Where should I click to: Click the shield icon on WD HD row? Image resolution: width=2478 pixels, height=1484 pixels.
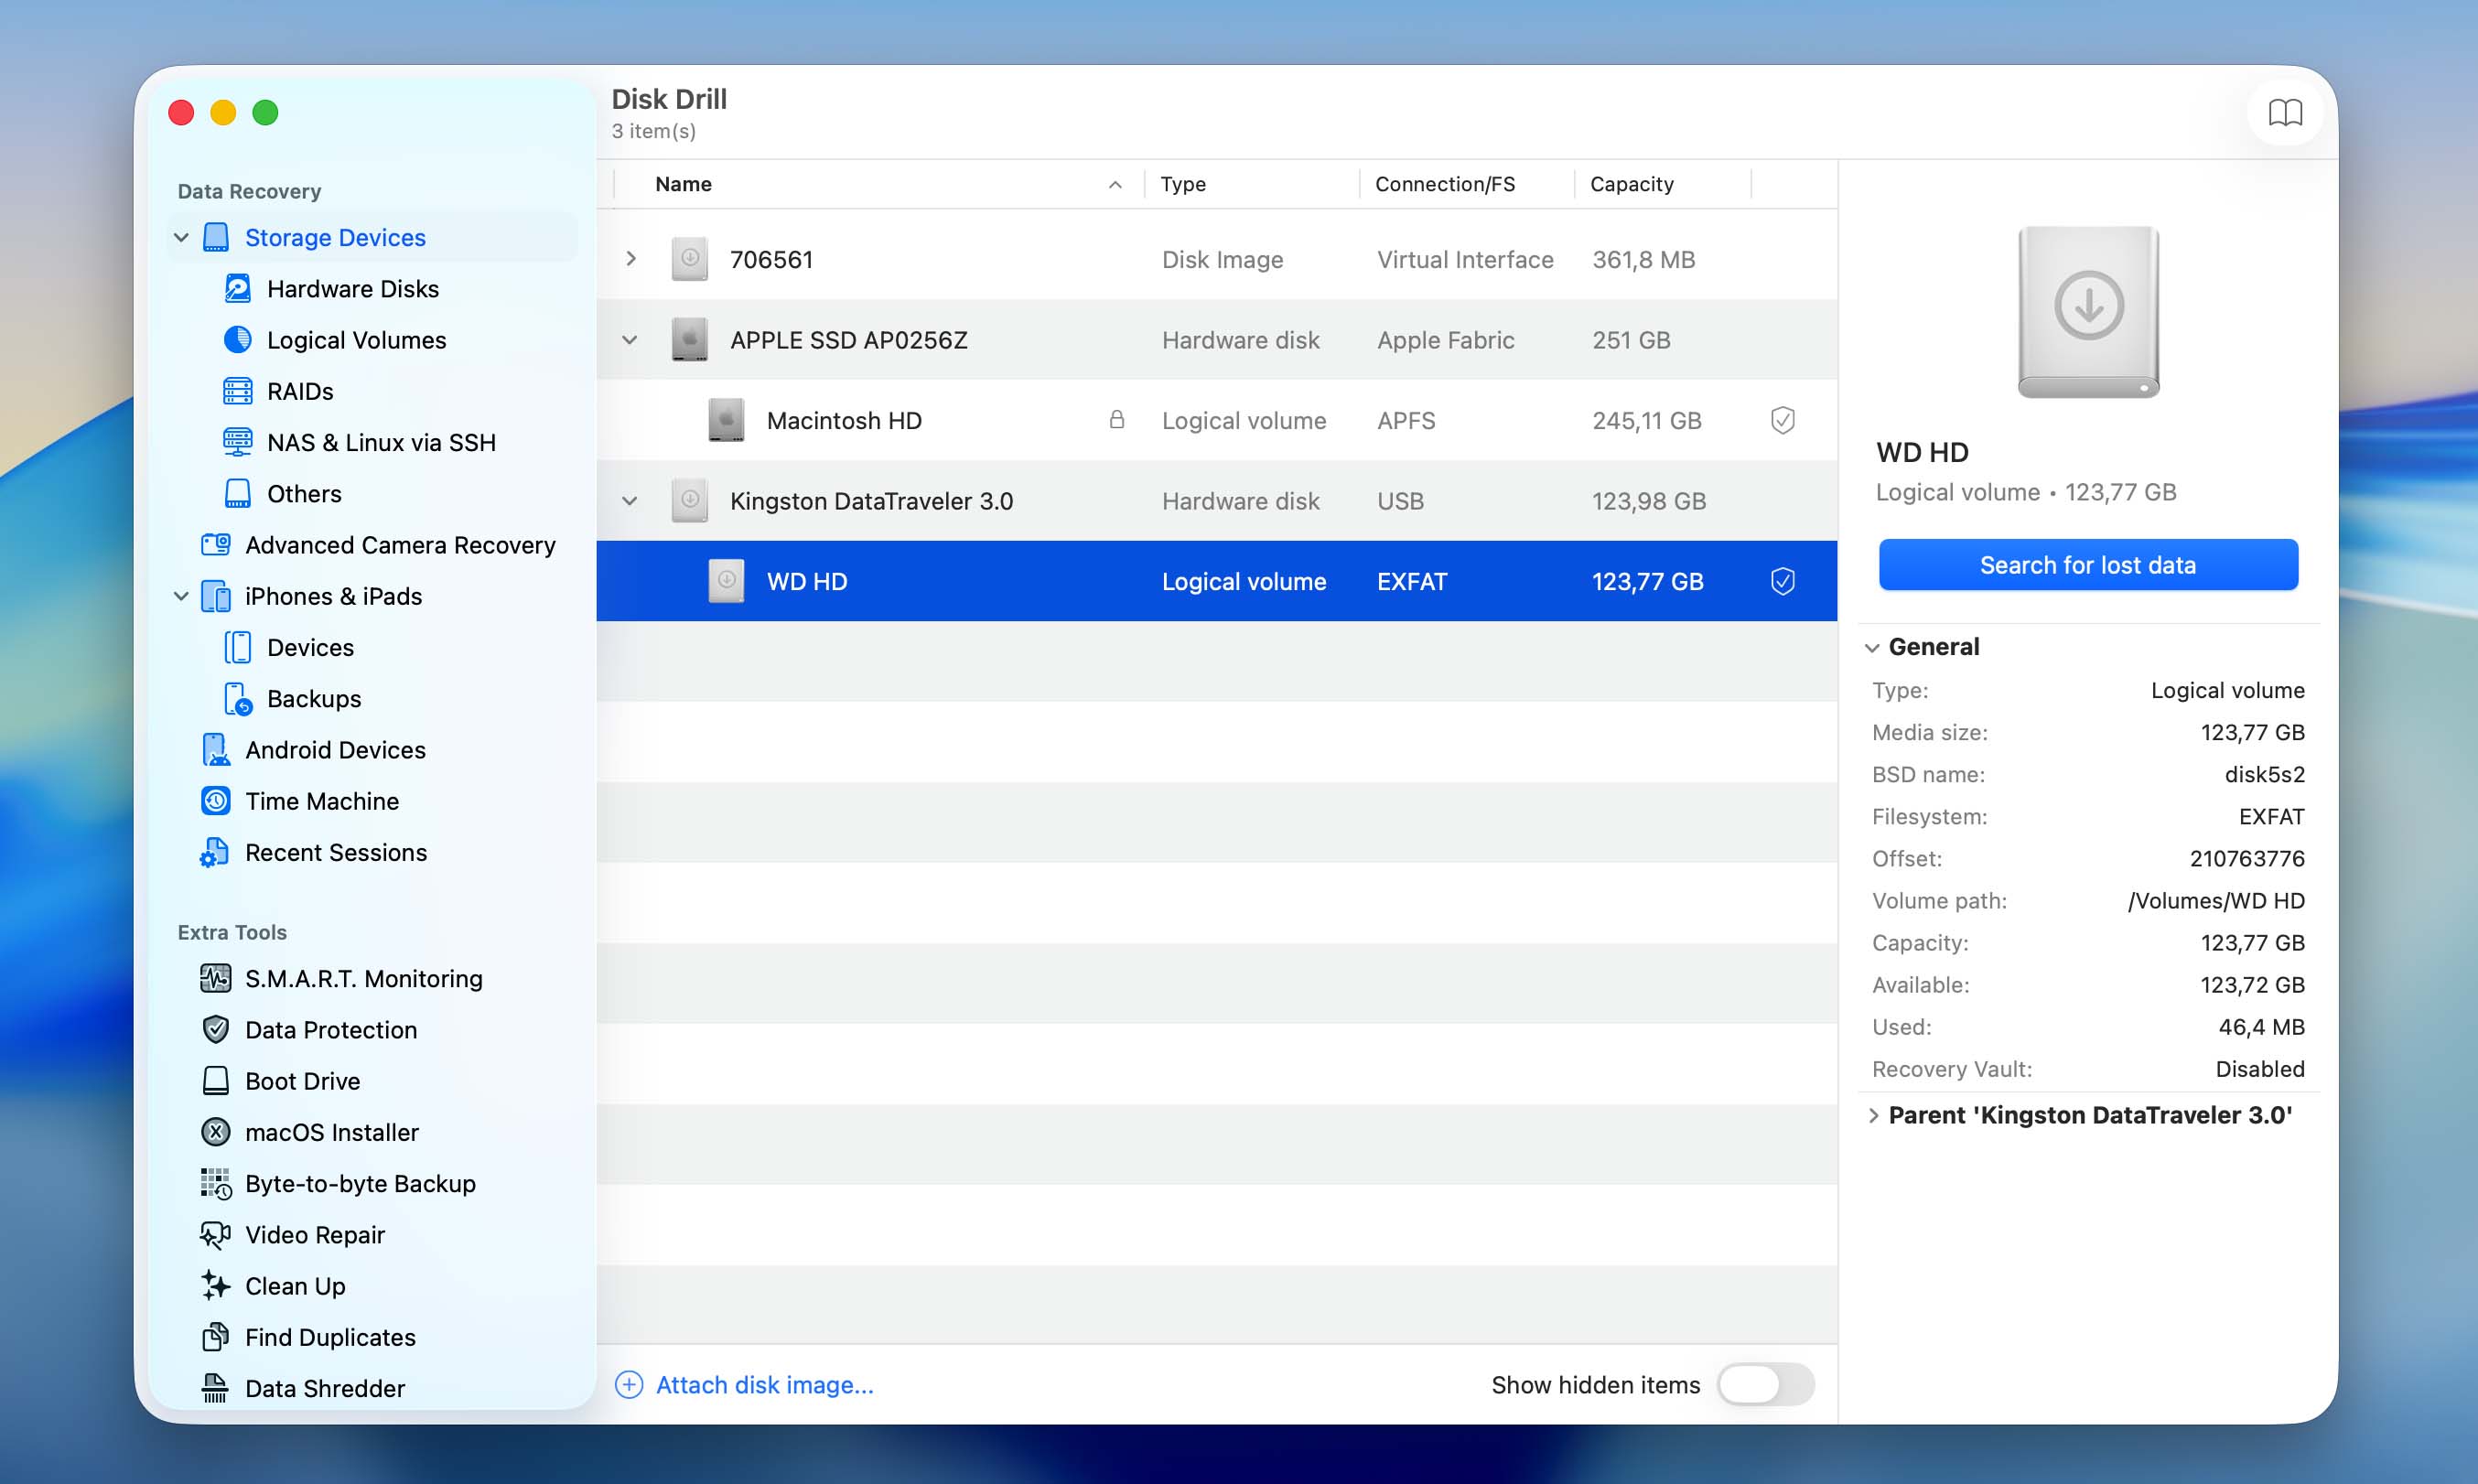click(1782, 581)
